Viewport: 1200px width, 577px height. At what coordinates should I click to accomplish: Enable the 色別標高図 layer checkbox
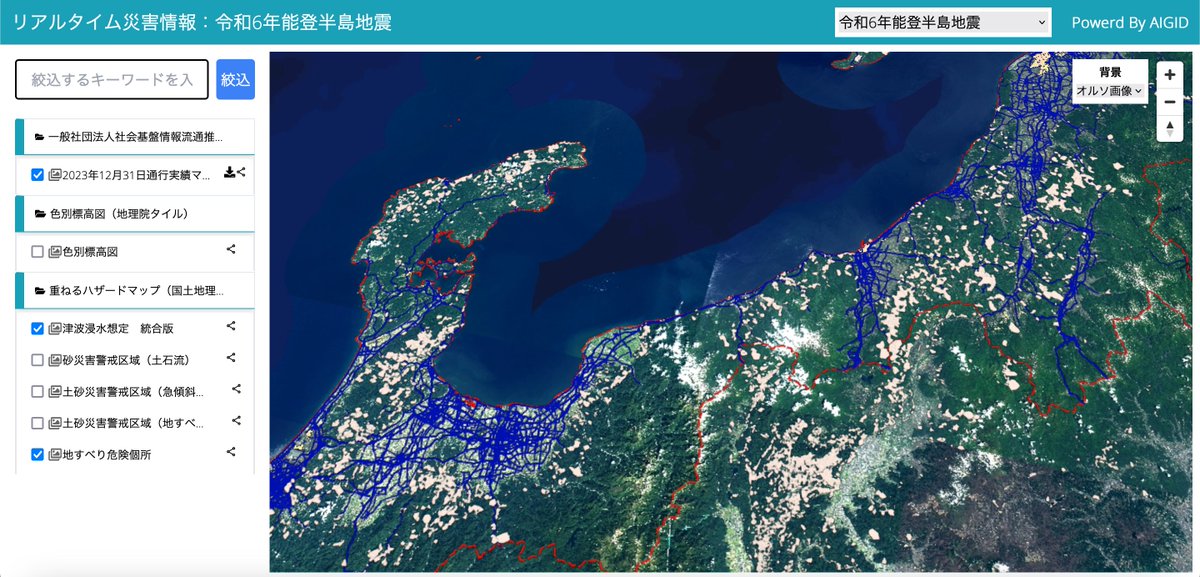coord(38,252)
